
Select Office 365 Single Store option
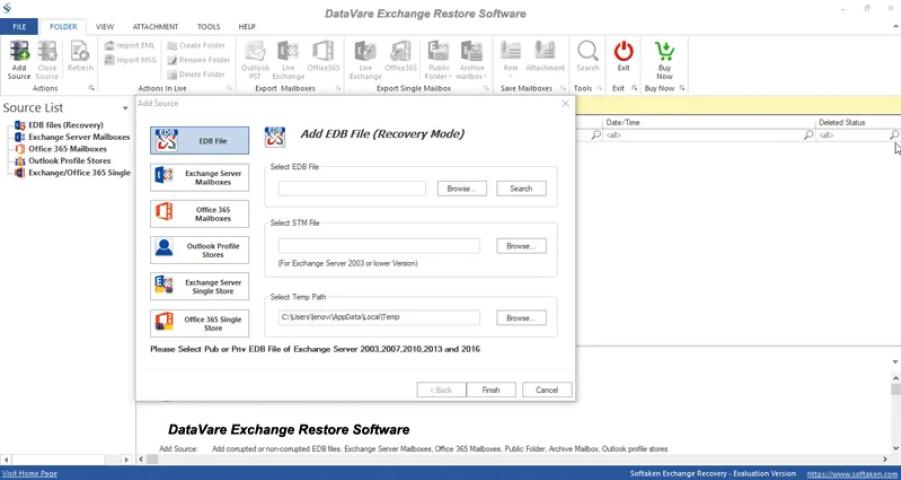(x=200, y=323)
